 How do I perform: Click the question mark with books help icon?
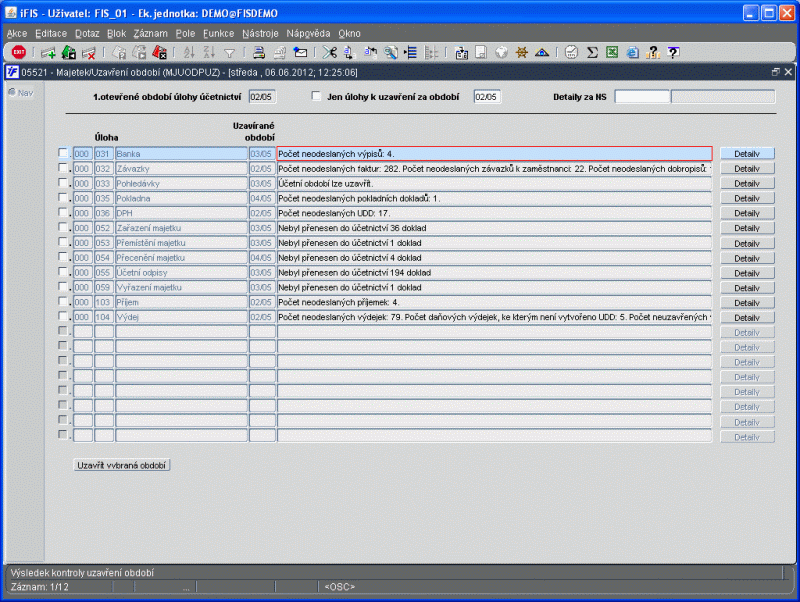coord(653,53)
